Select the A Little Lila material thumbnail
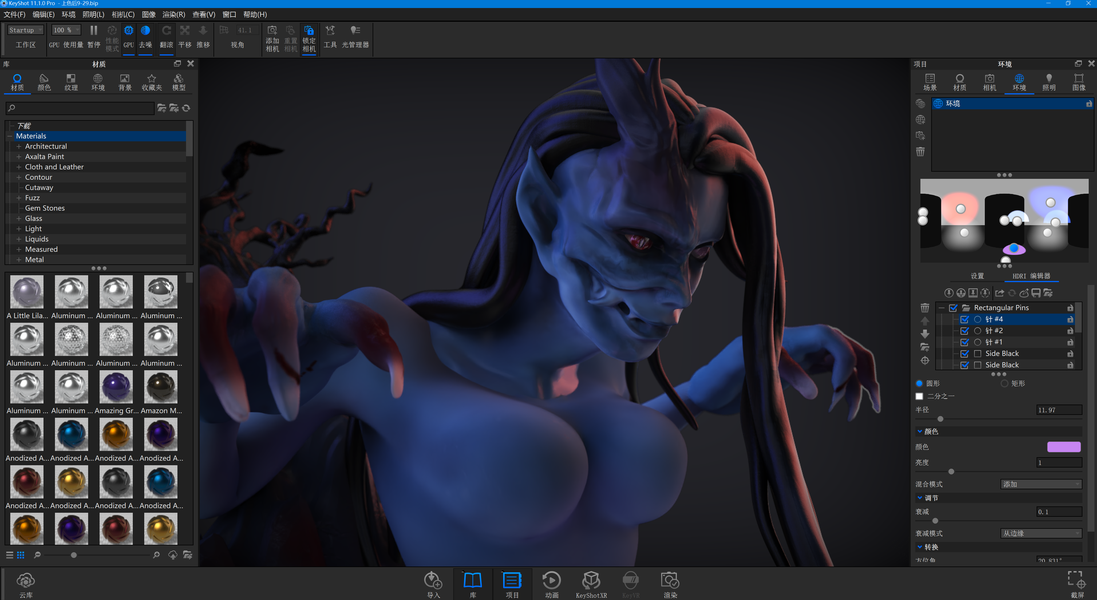Image resolution: width=1097 pixels, height=600 pixels. (x=27, y=292)
